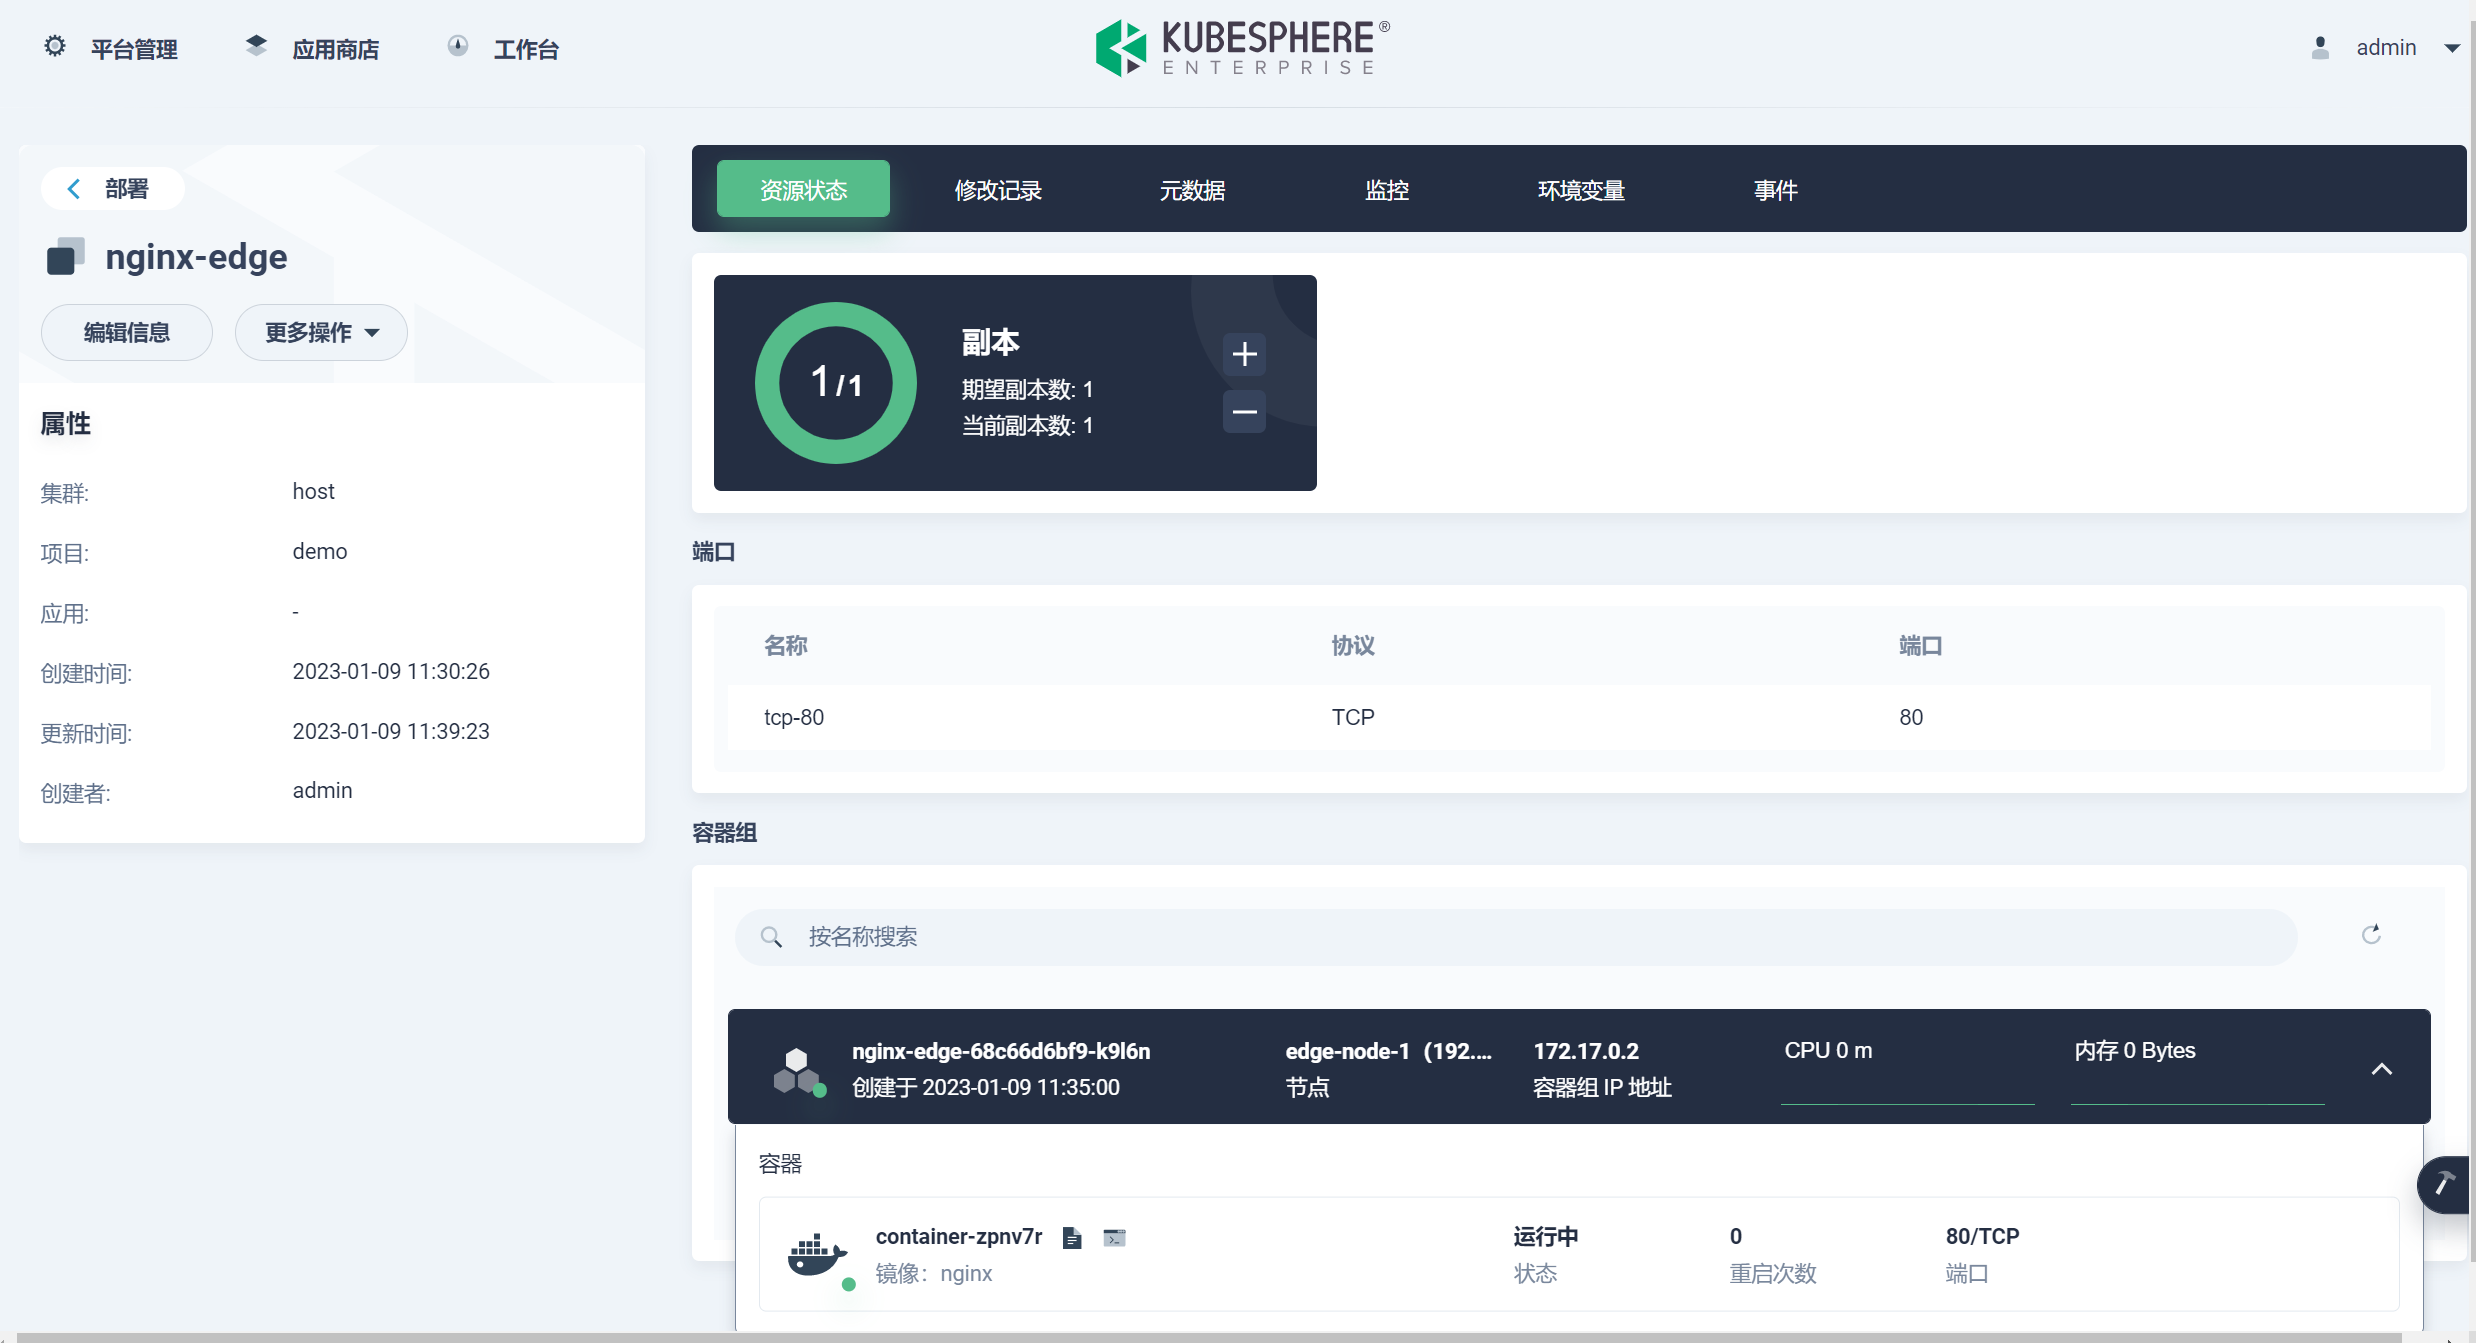Viewport: 2476px width, 1343px height.
Task: Increase replica count with plus button
Action: (1244, 354)
